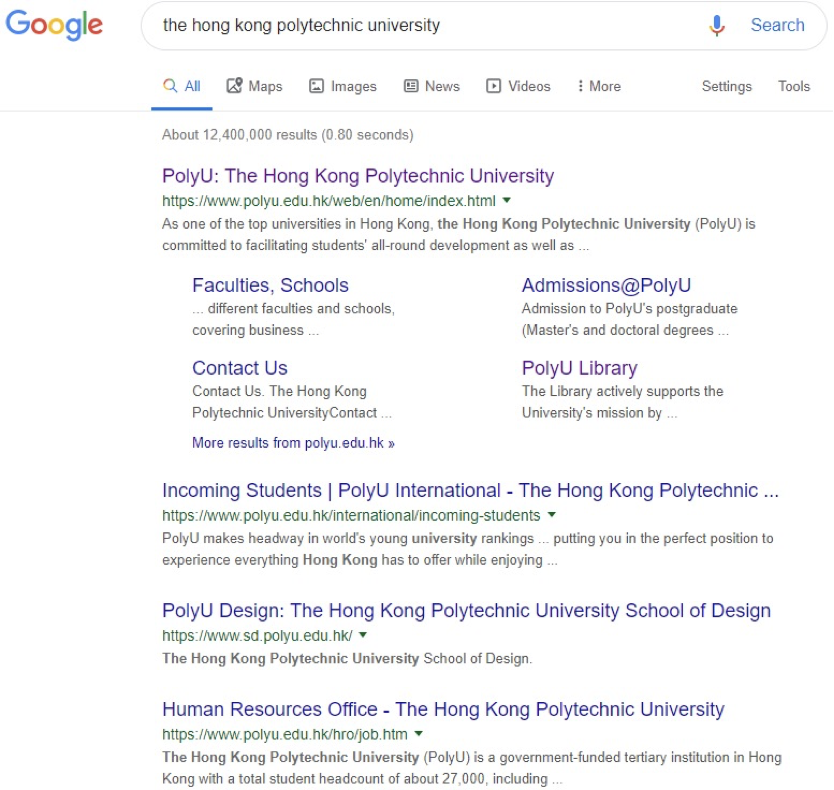Open the More menu

(x=599, y=86)
